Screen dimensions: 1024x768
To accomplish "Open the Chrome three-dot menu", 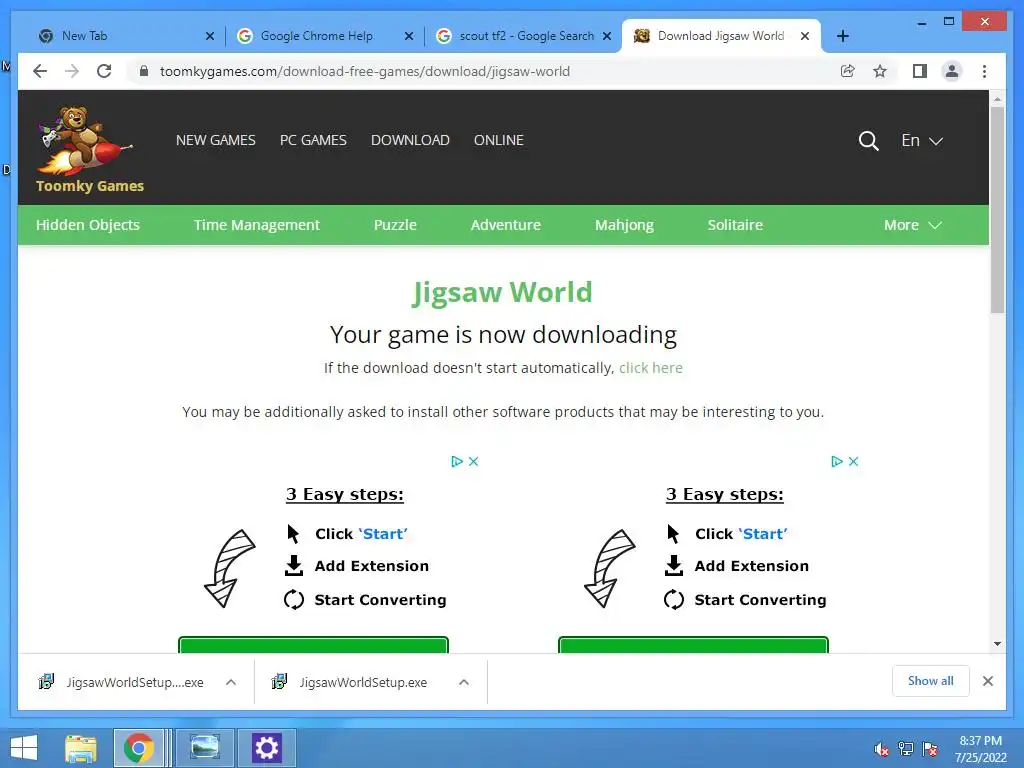I will point(984,71).
